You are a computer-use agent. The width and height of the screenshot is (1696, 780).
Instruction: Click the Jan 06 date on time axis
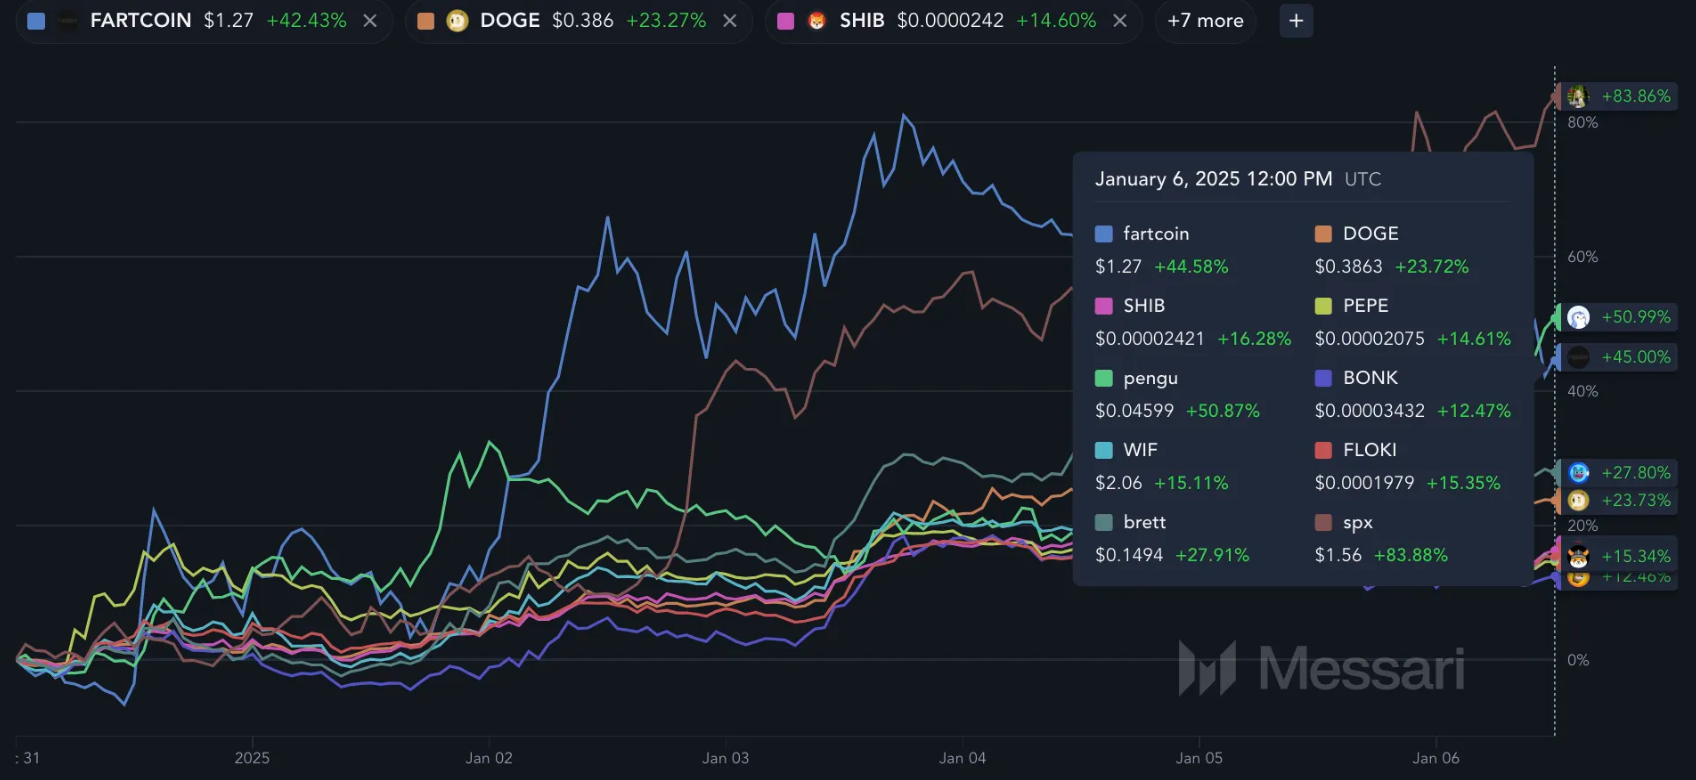1436,758
